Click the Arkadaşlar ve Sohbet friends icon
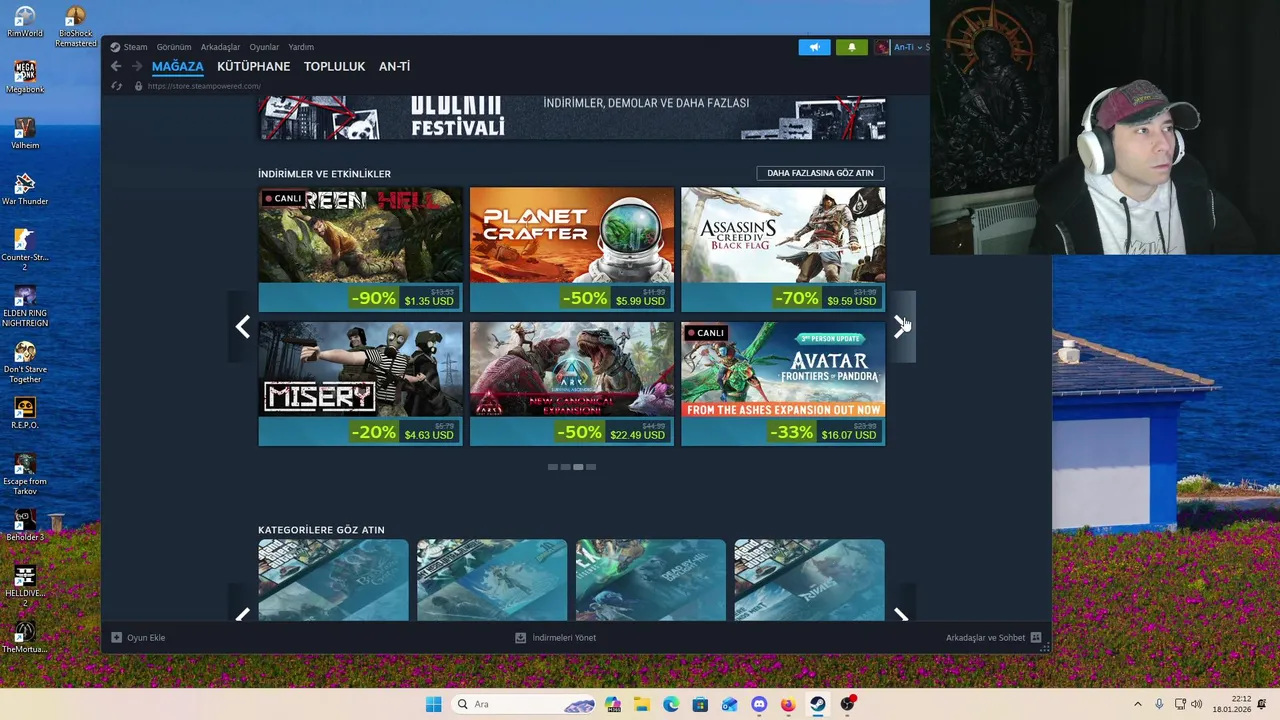This screenshot has width=1280, height=720. point(1036,637)
